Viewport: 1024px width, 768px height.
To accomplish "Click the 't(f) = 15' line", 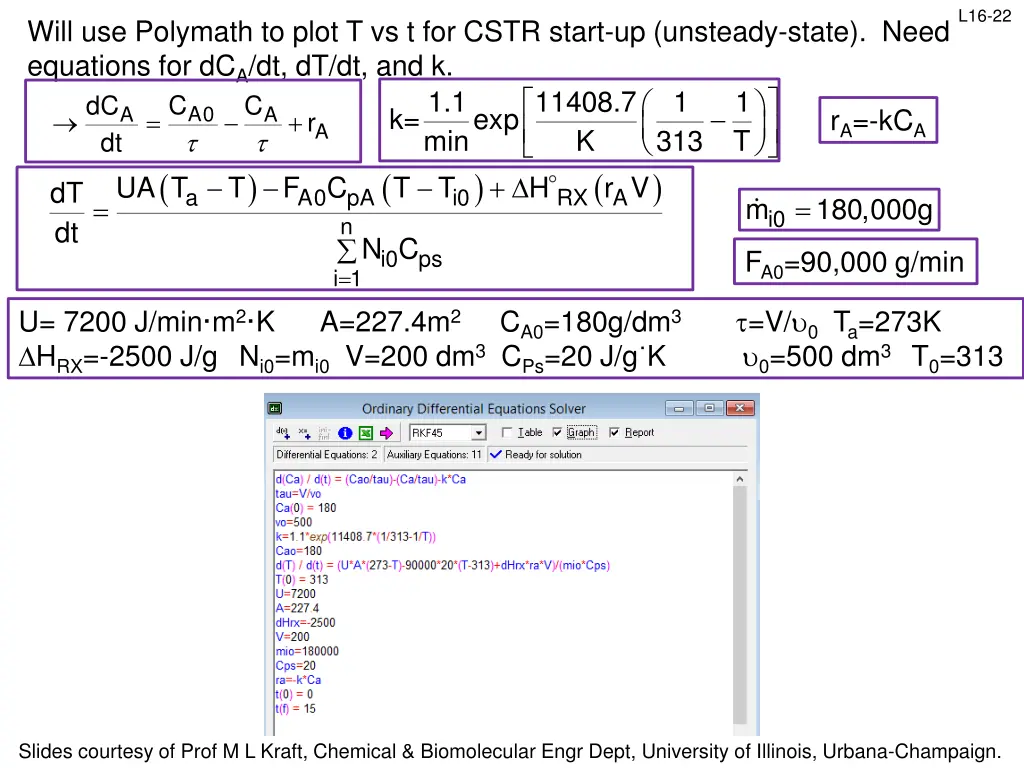I will pyautogui.click(x=295, y=709).
